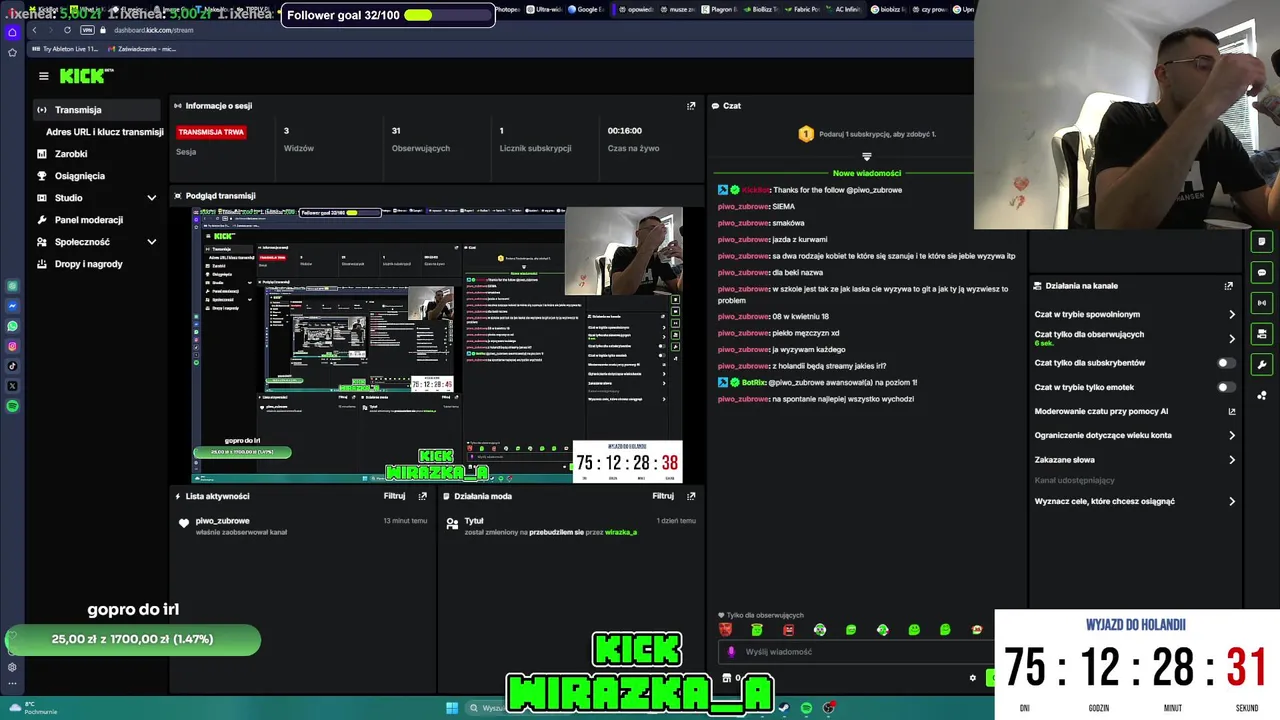Viewport: 1280px width, 720px height.
Task: Click user piwo_zubrowe in Lista aktywności
Action: [x=222, y=521]
